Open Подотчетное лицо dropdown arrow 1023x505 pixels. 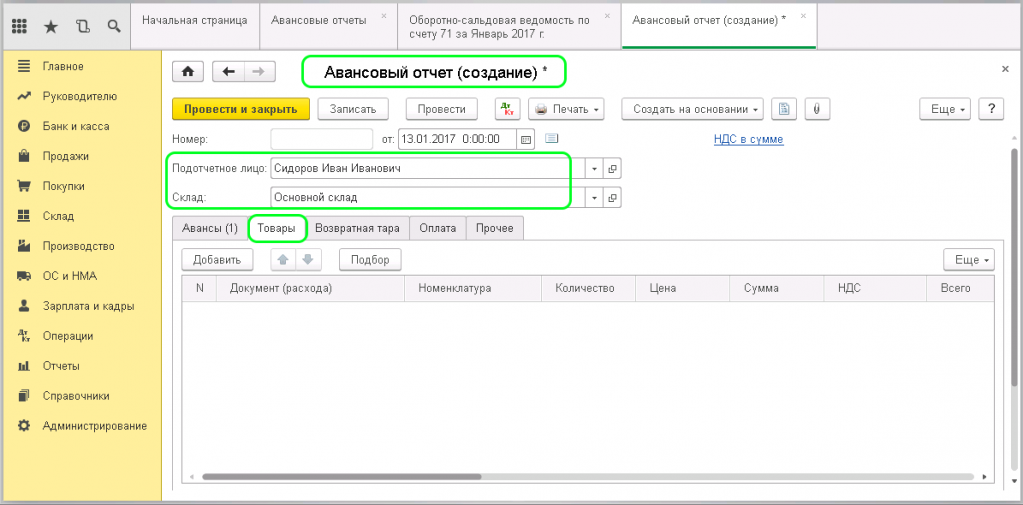[x=594, y=168]
